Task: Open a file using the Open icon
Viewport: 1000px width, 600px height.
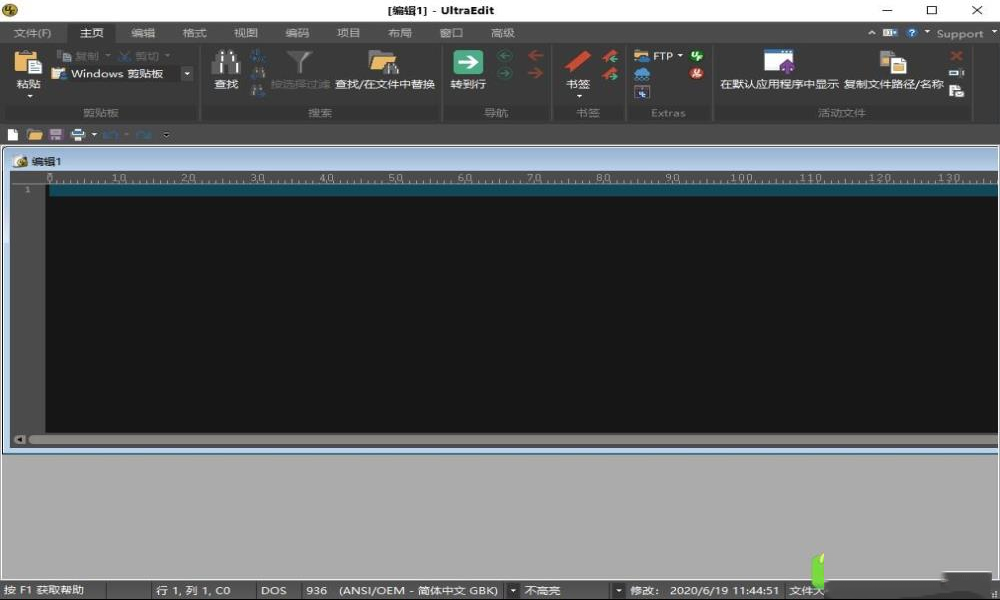Action: (x=35, y=133)
